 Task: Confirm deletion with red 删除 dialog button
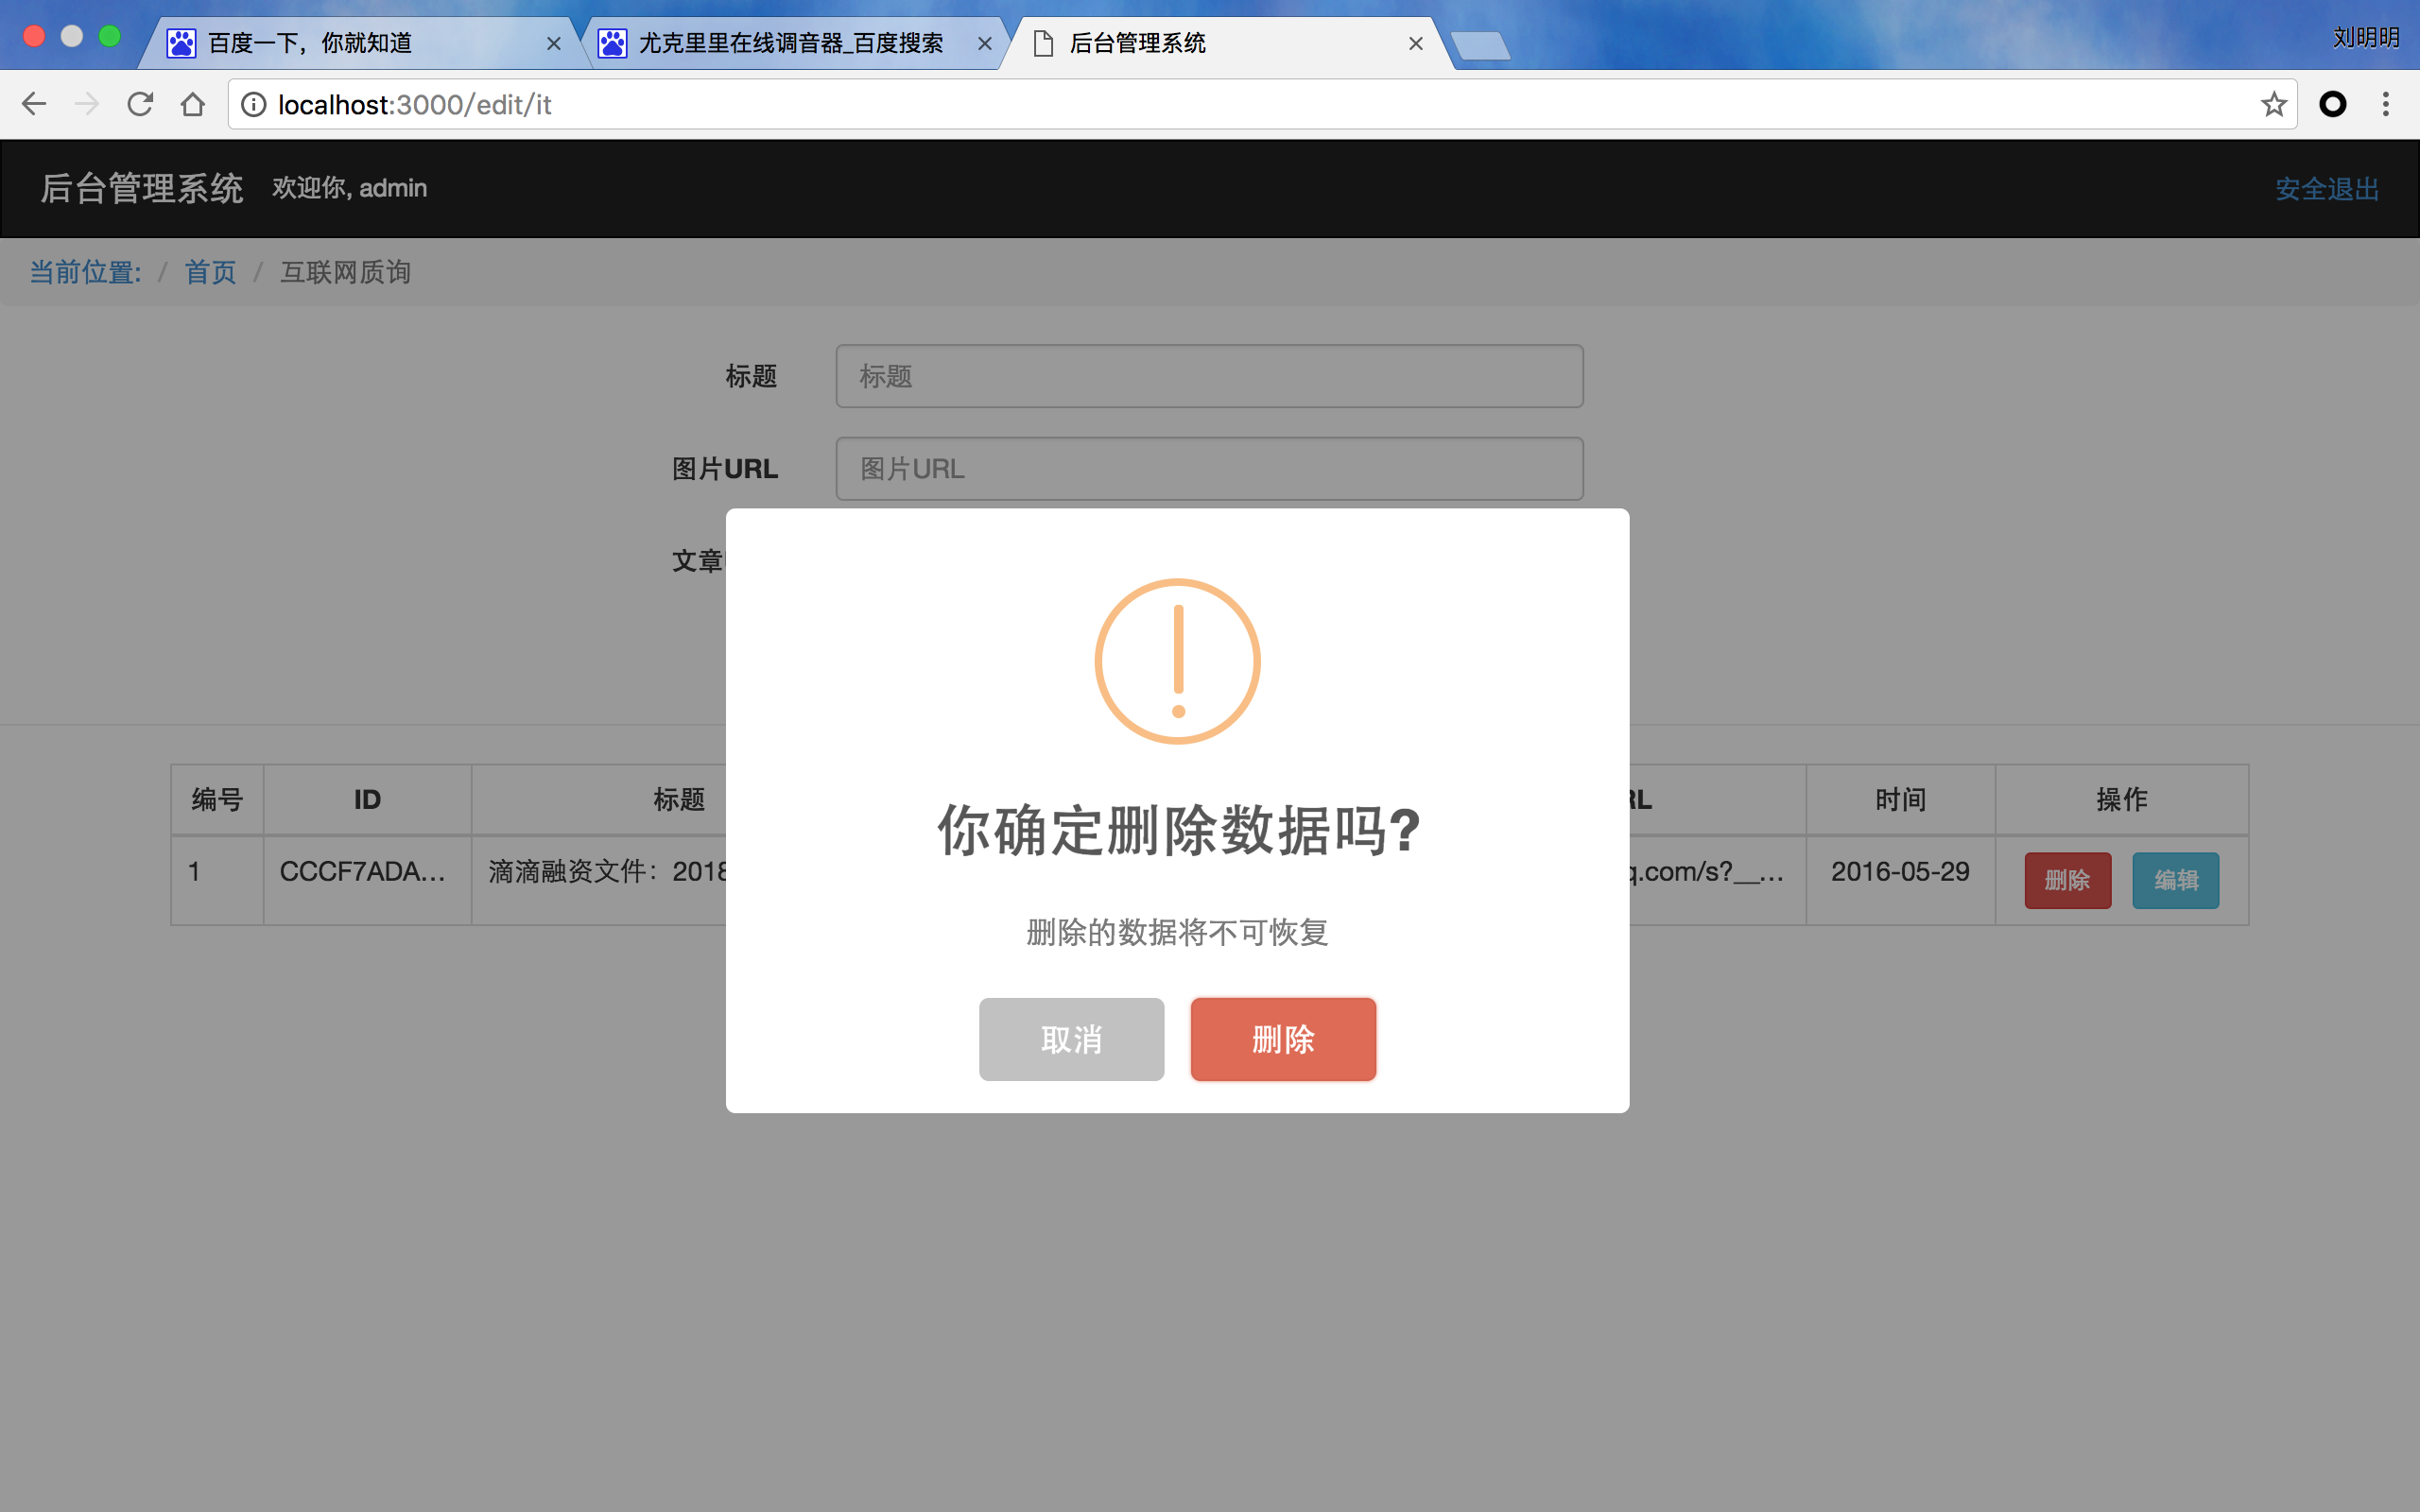(x=1283, y=1039)
